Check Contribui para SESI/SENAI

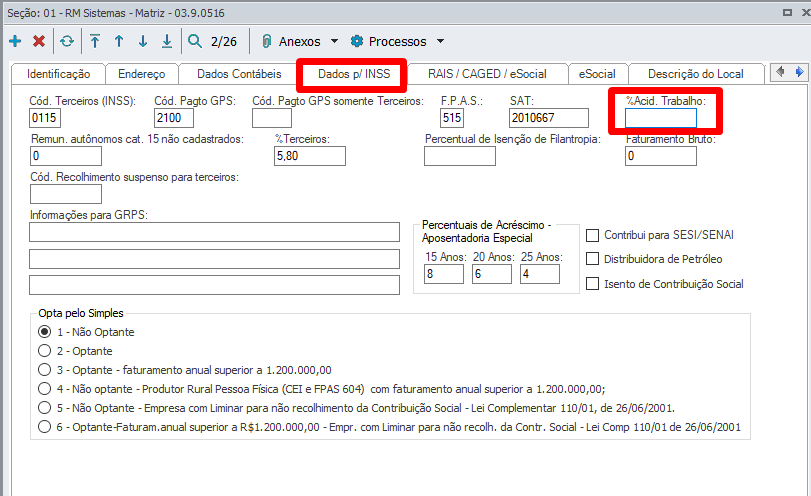point(592,235)
